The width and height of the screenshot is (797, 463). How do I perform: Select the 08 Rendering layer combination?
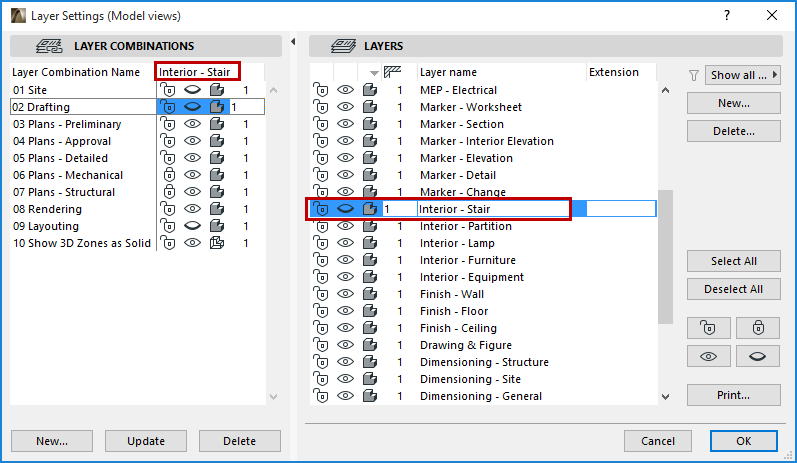coord(47,209)
